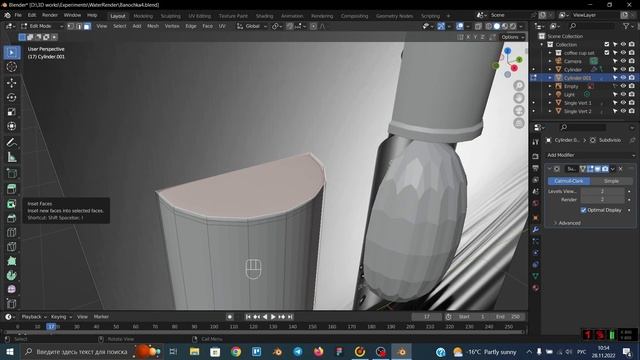Switch to vertex select mode

click(71, 26)
